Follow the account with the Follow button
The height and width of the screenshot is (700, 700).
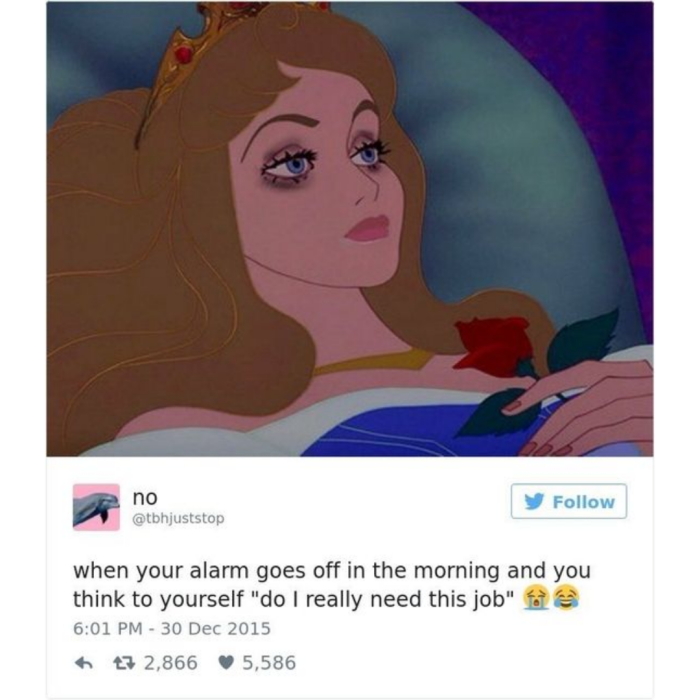(569, 501)
